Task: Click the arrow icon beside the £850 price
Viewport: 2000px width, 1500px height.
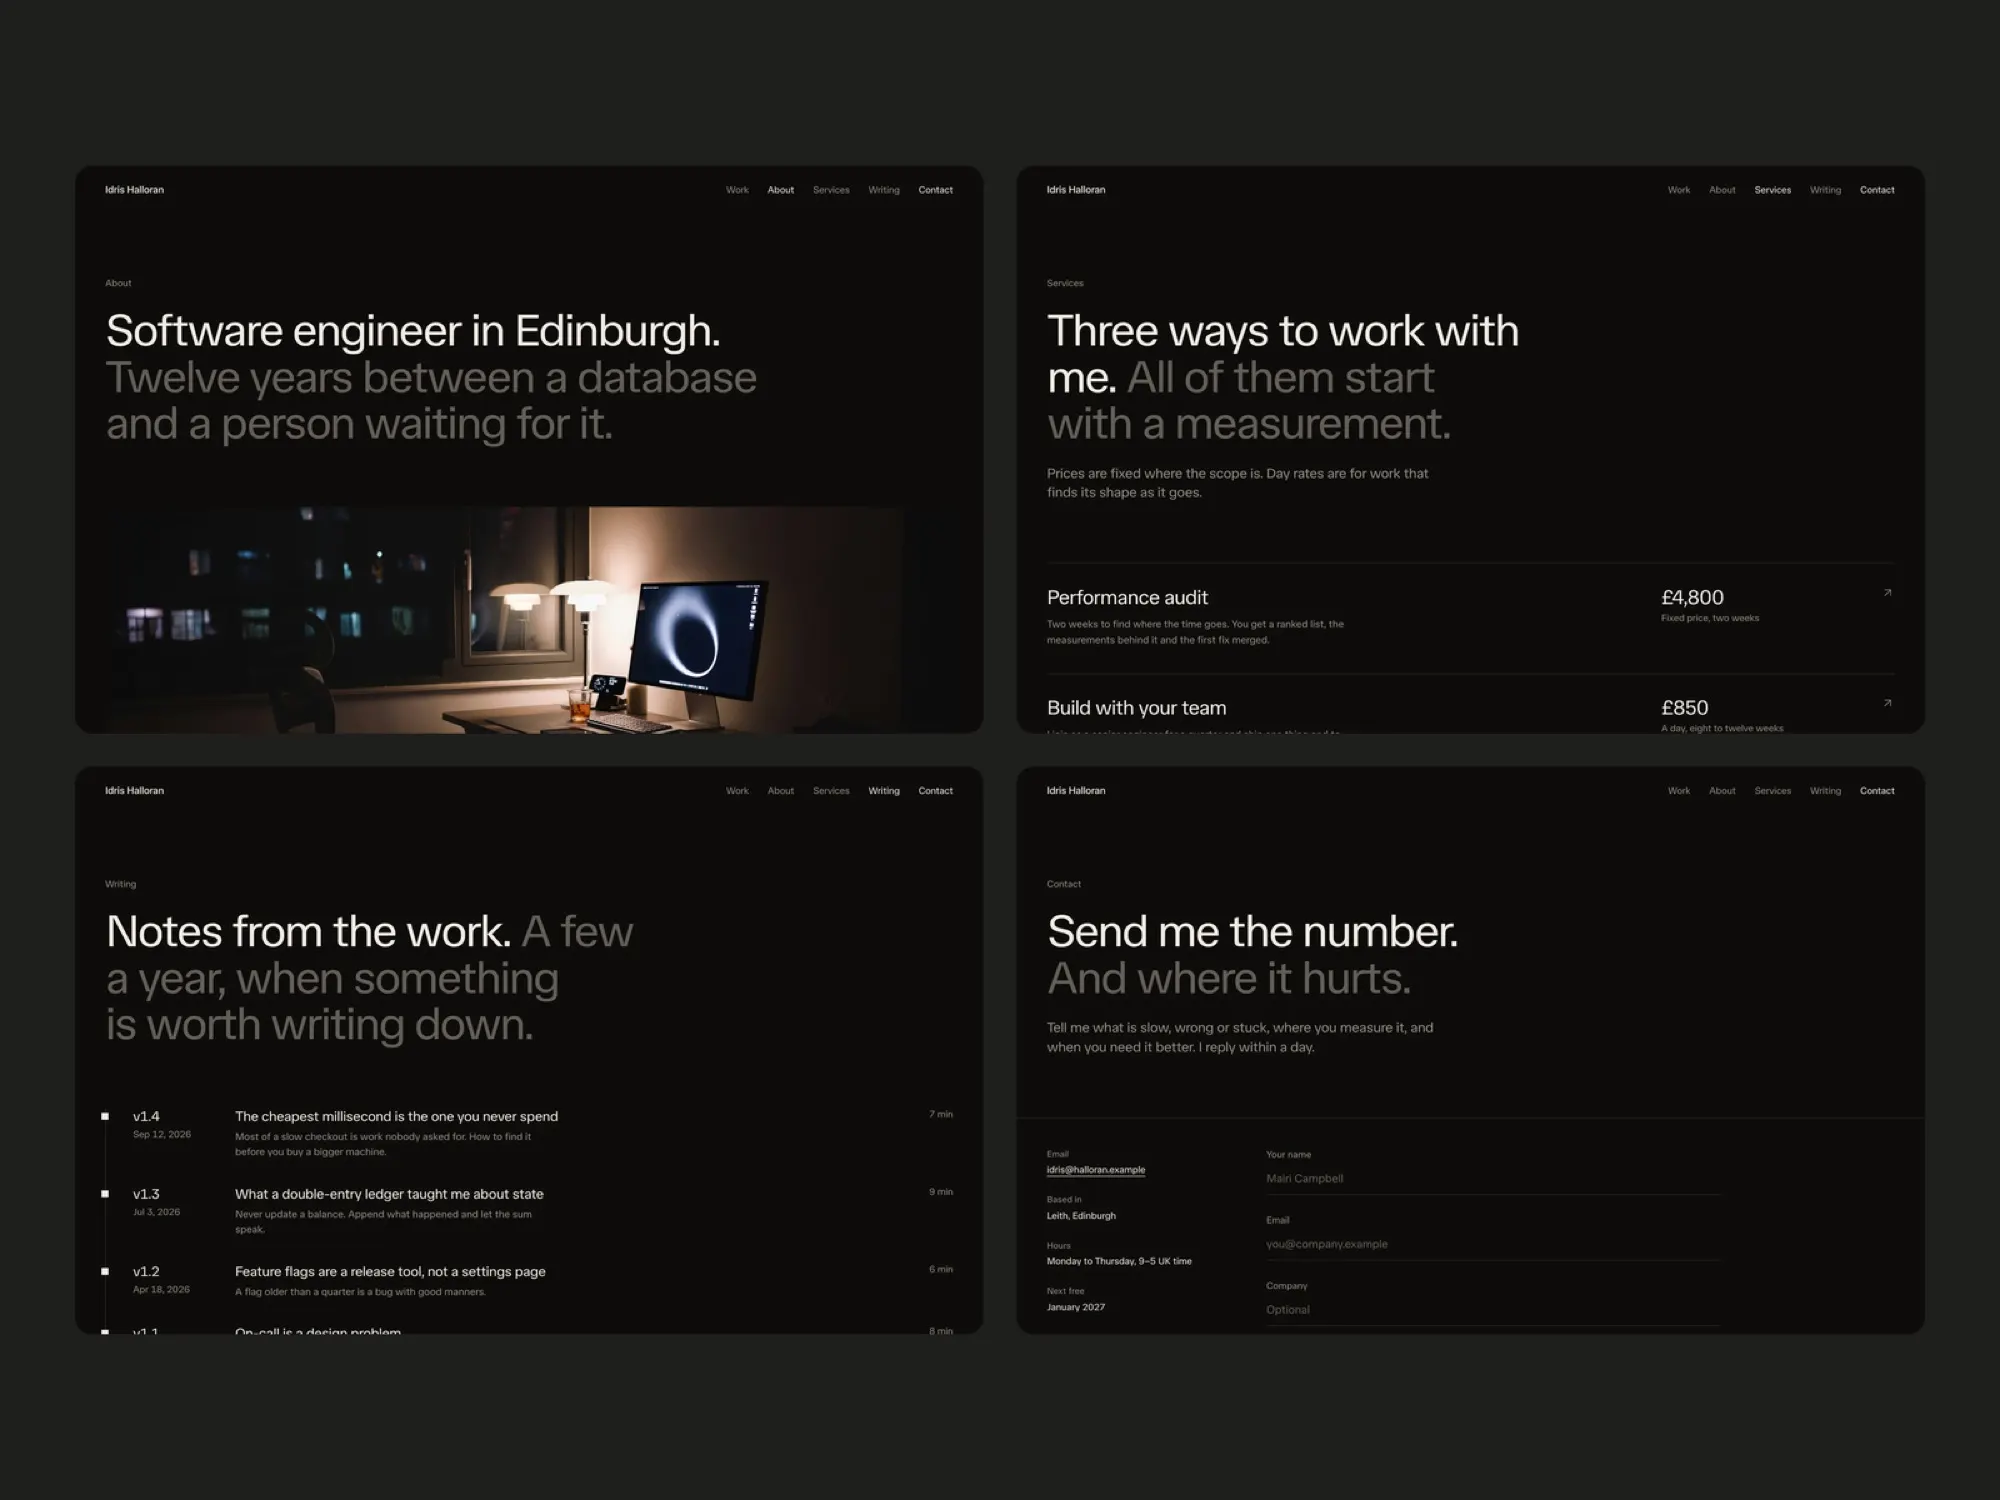Action: pos(1887,703)
